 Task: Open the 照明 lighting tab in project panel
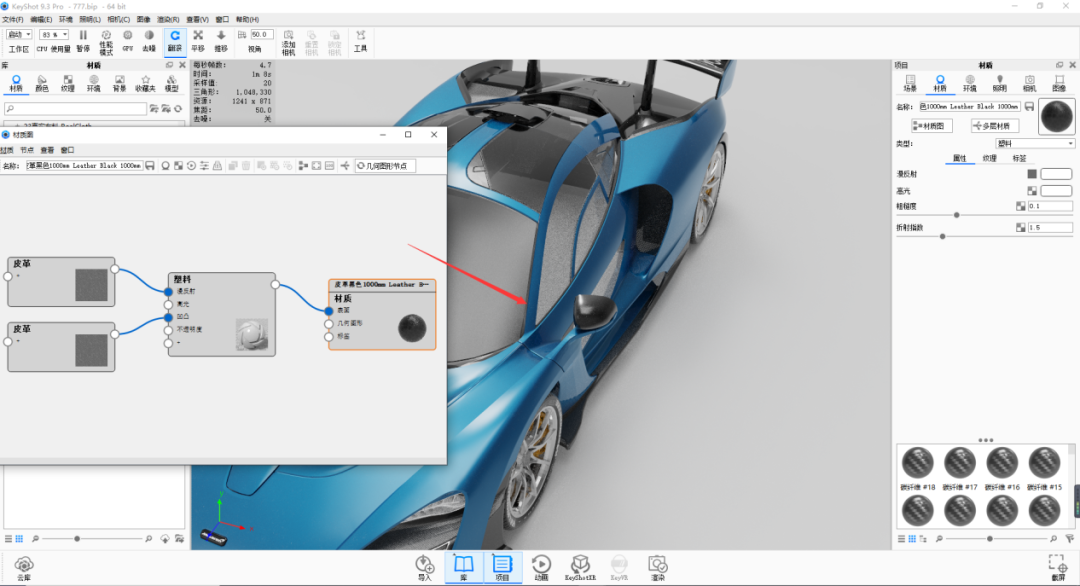[999, 83]
